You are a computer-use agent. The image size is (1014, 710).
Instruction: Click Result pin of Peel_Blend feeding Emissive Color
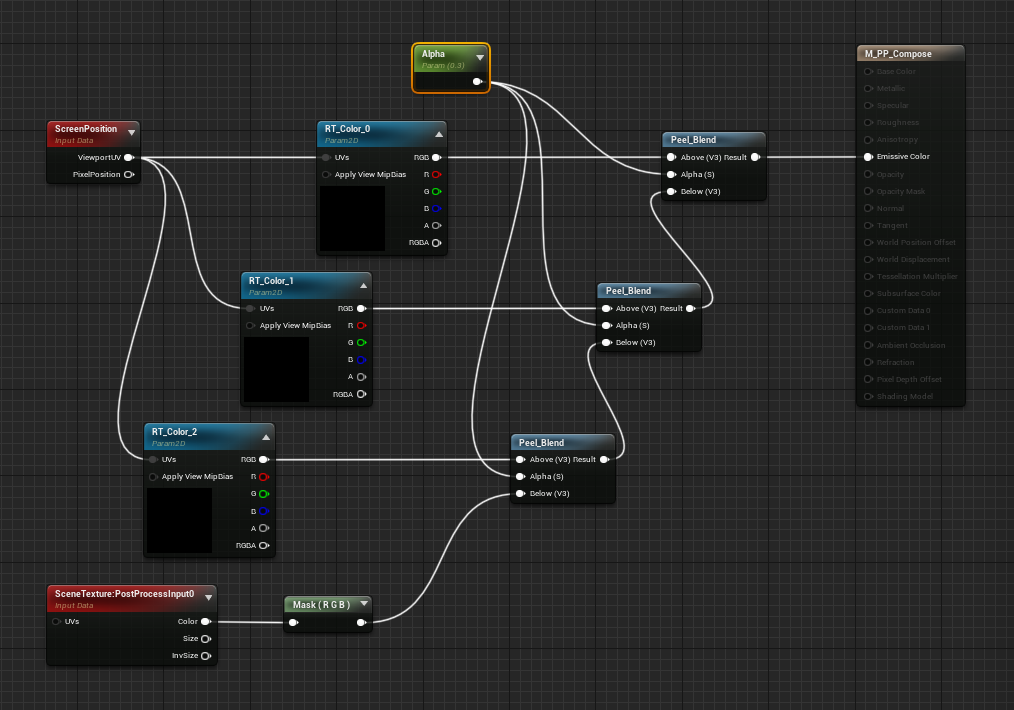(755, 157)
